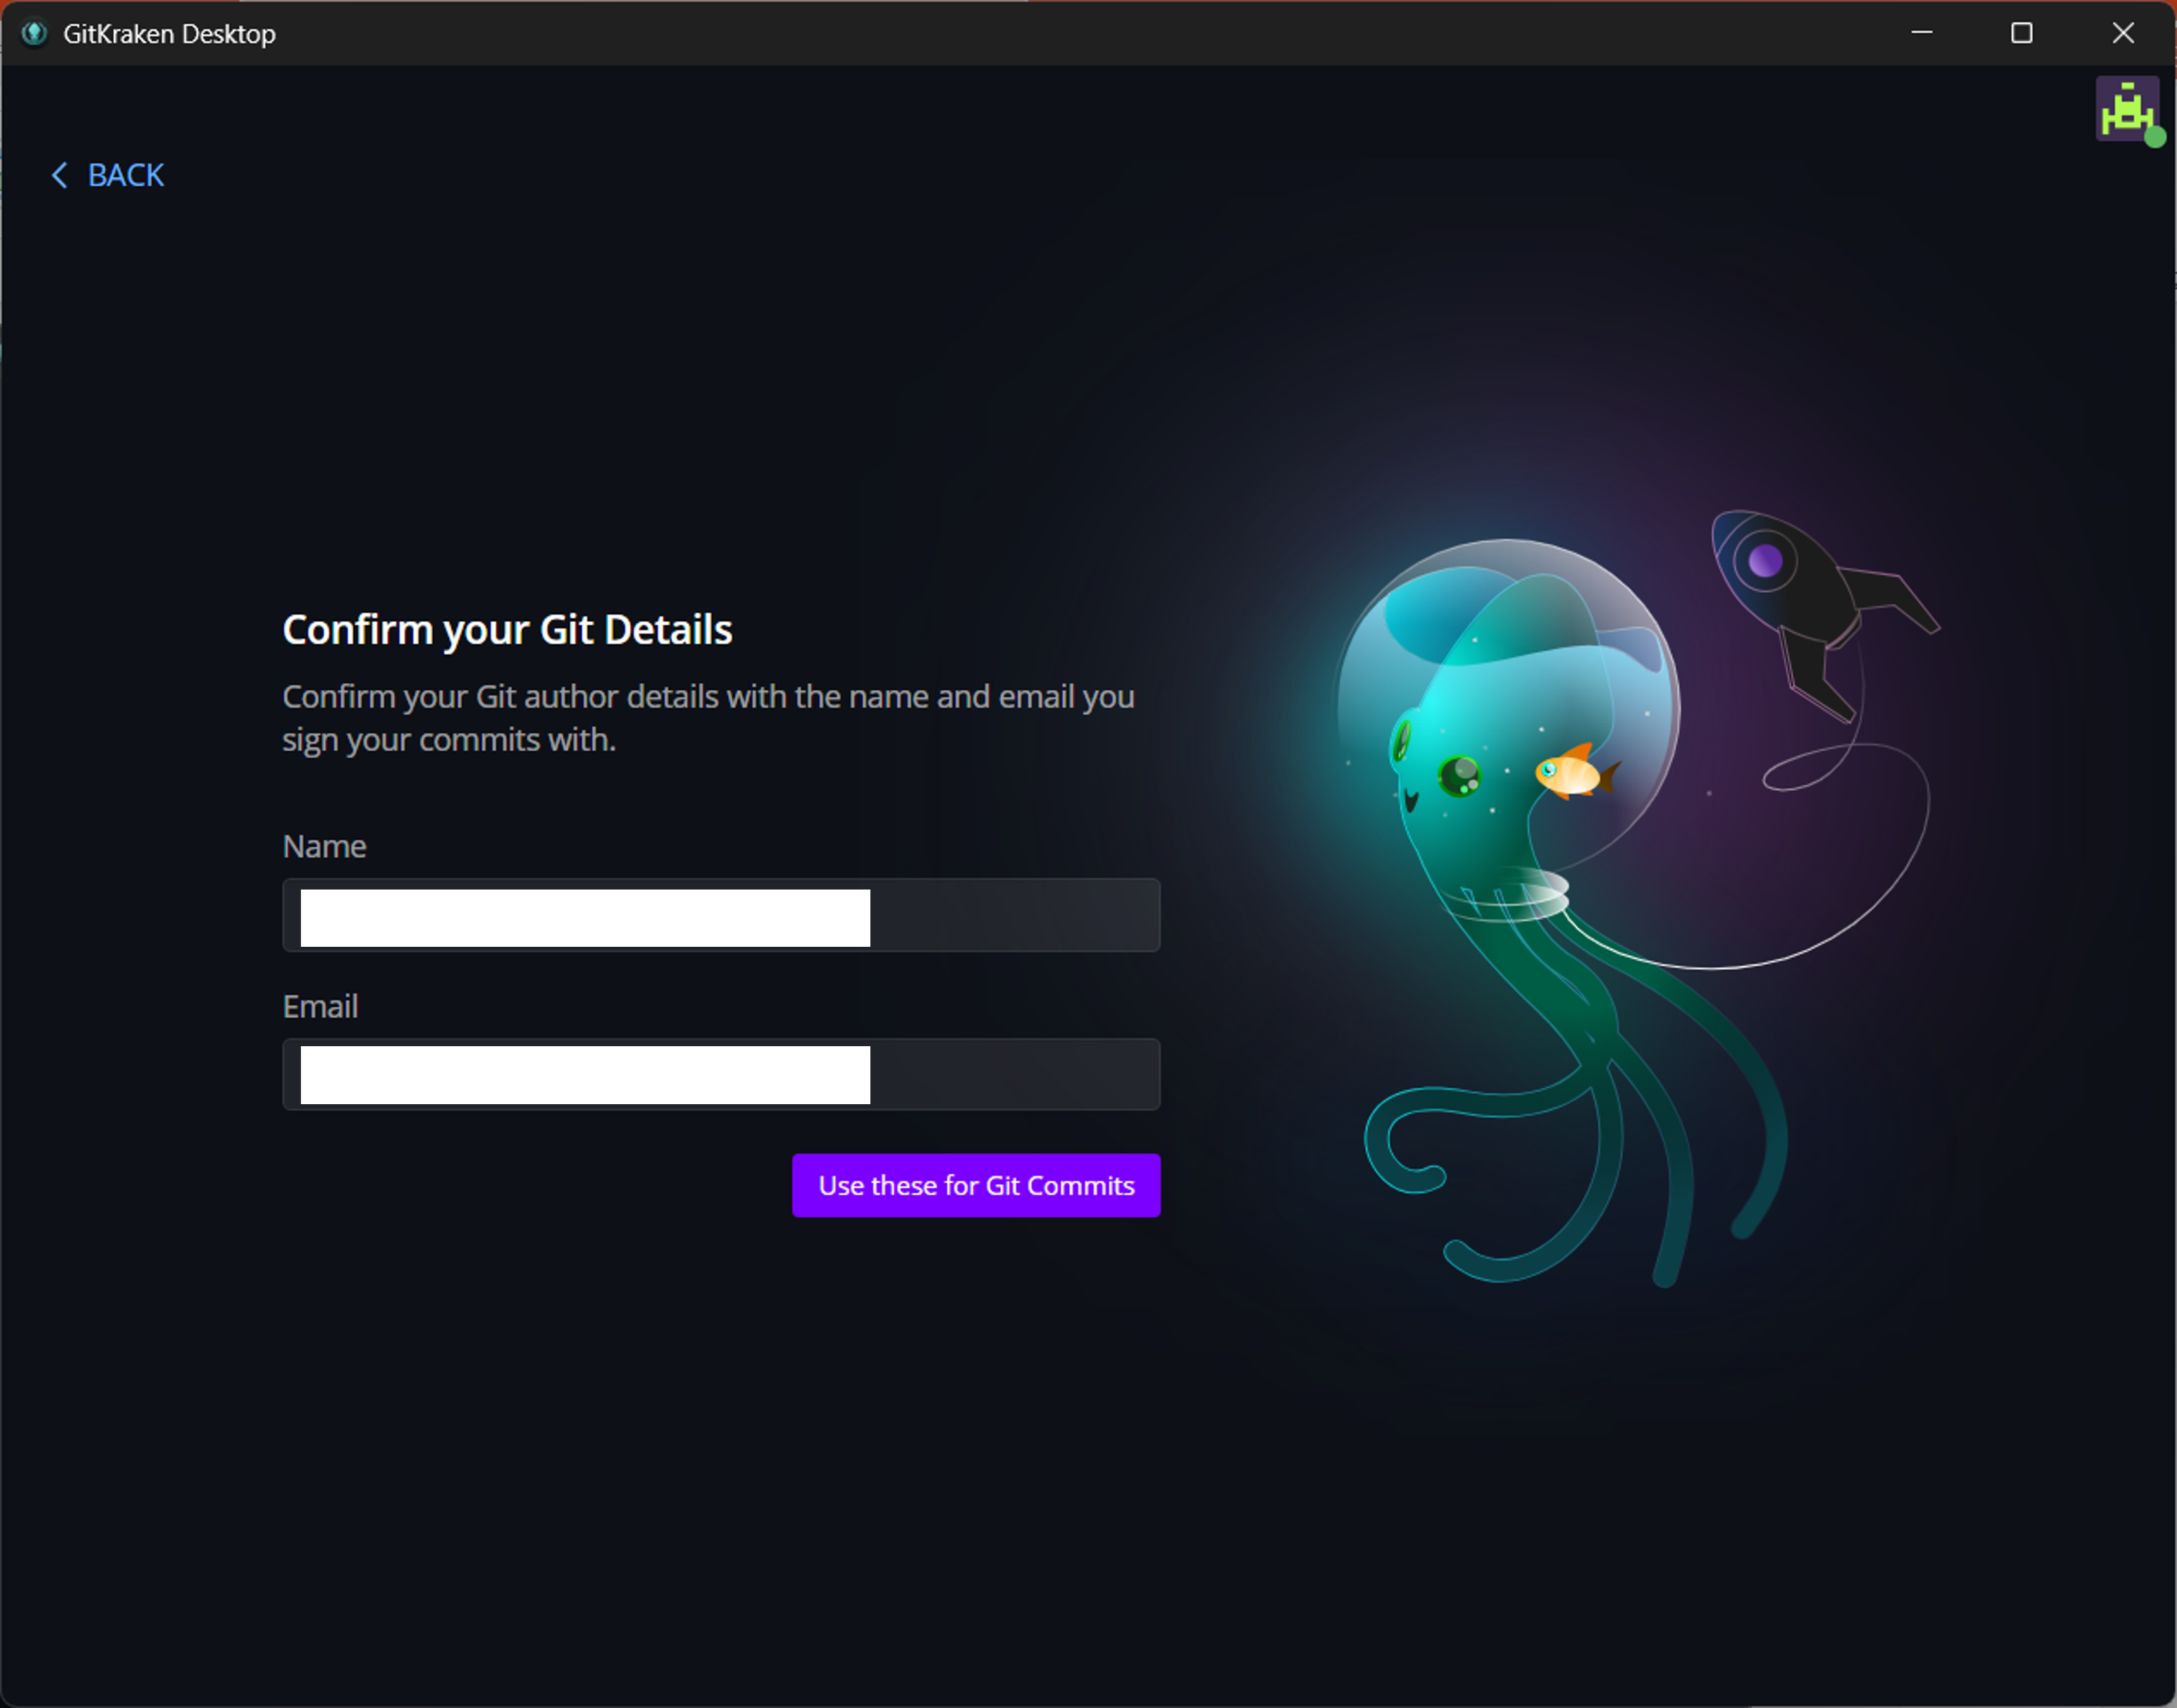This screenshot has width=2177, height=1708.
Task: Click the Confirm your Git Details heading
Action: [x=507, y=630]
